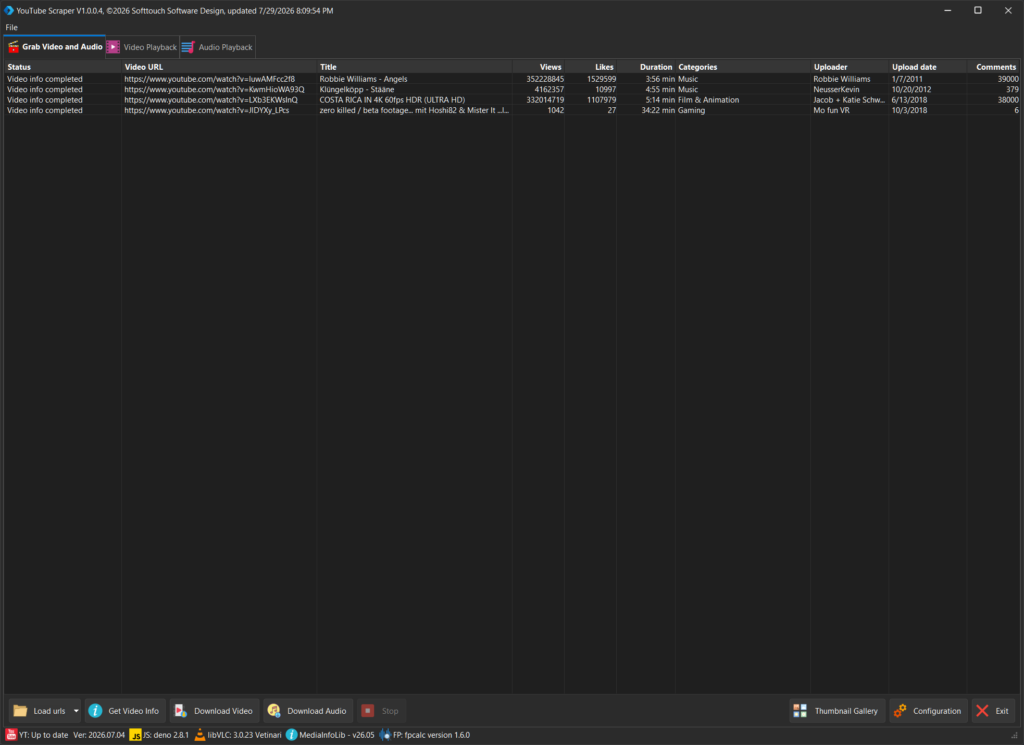
Task: Switch to Video Playback tab
Action: pyautogui.click(x=142, y=47)
